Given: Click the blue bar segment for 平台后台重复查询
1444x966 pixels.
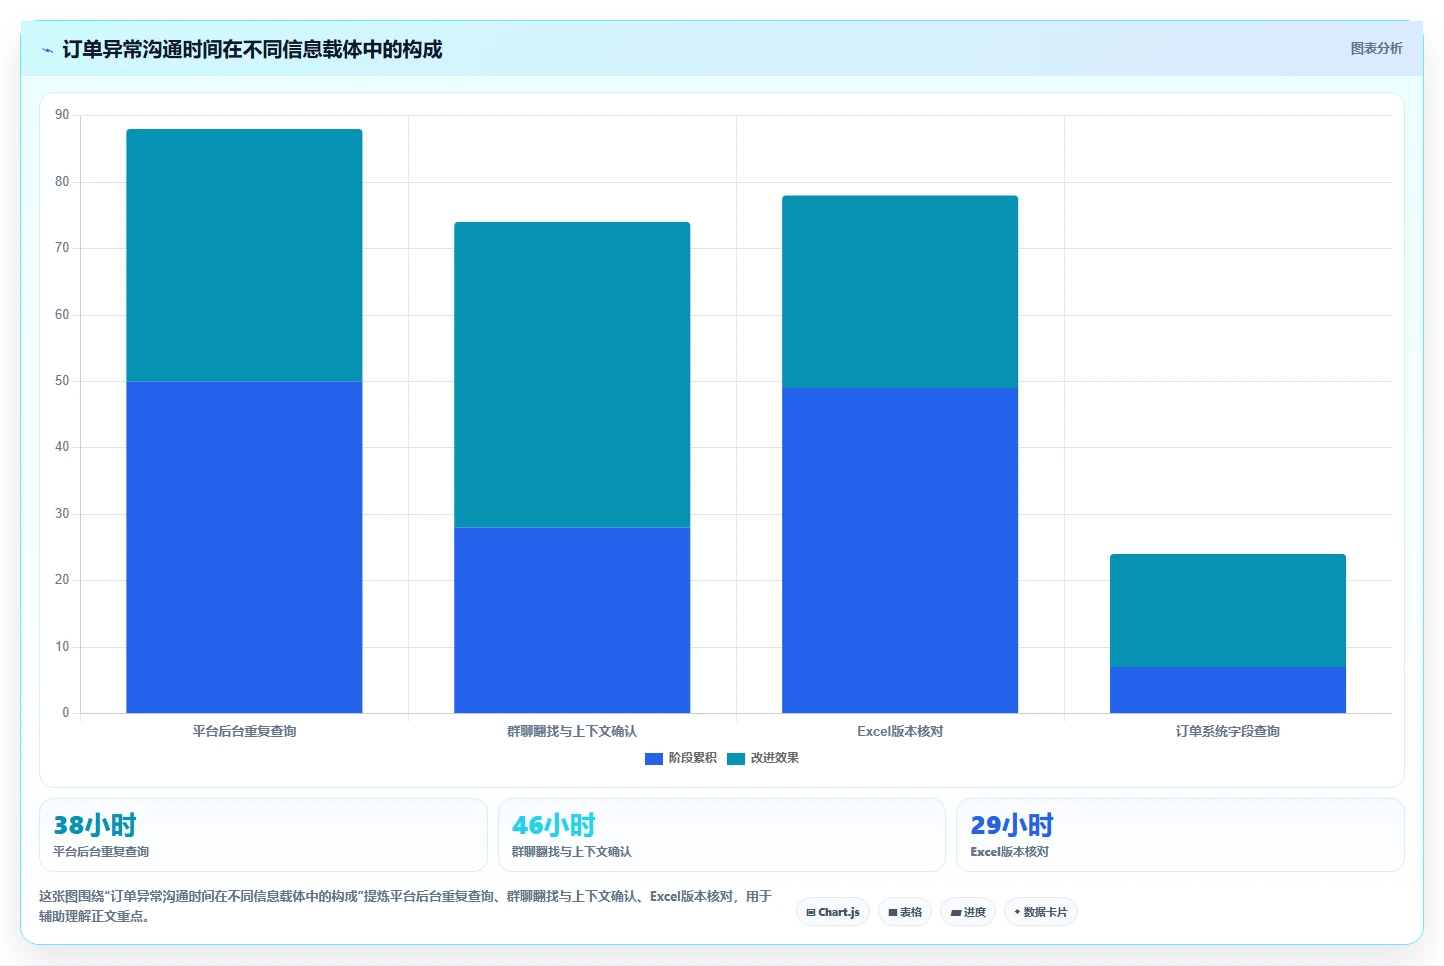Looking at the screenshot, I should (x=244, y=547).
